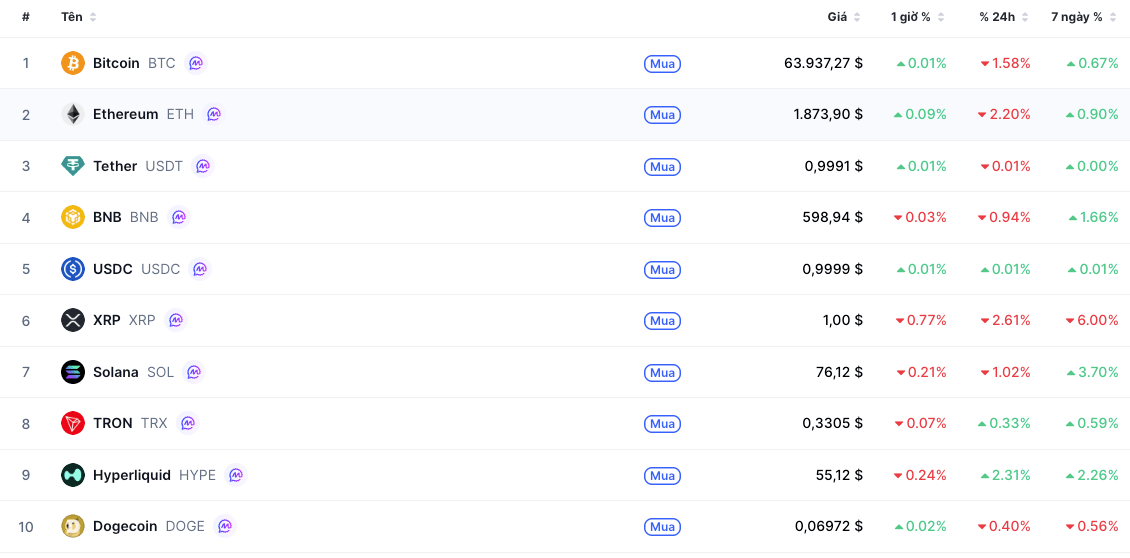This screenshot has width=1130, height=558.
Task: Open the community chat icon beside USDT
Action: click(x=203, y=167)
